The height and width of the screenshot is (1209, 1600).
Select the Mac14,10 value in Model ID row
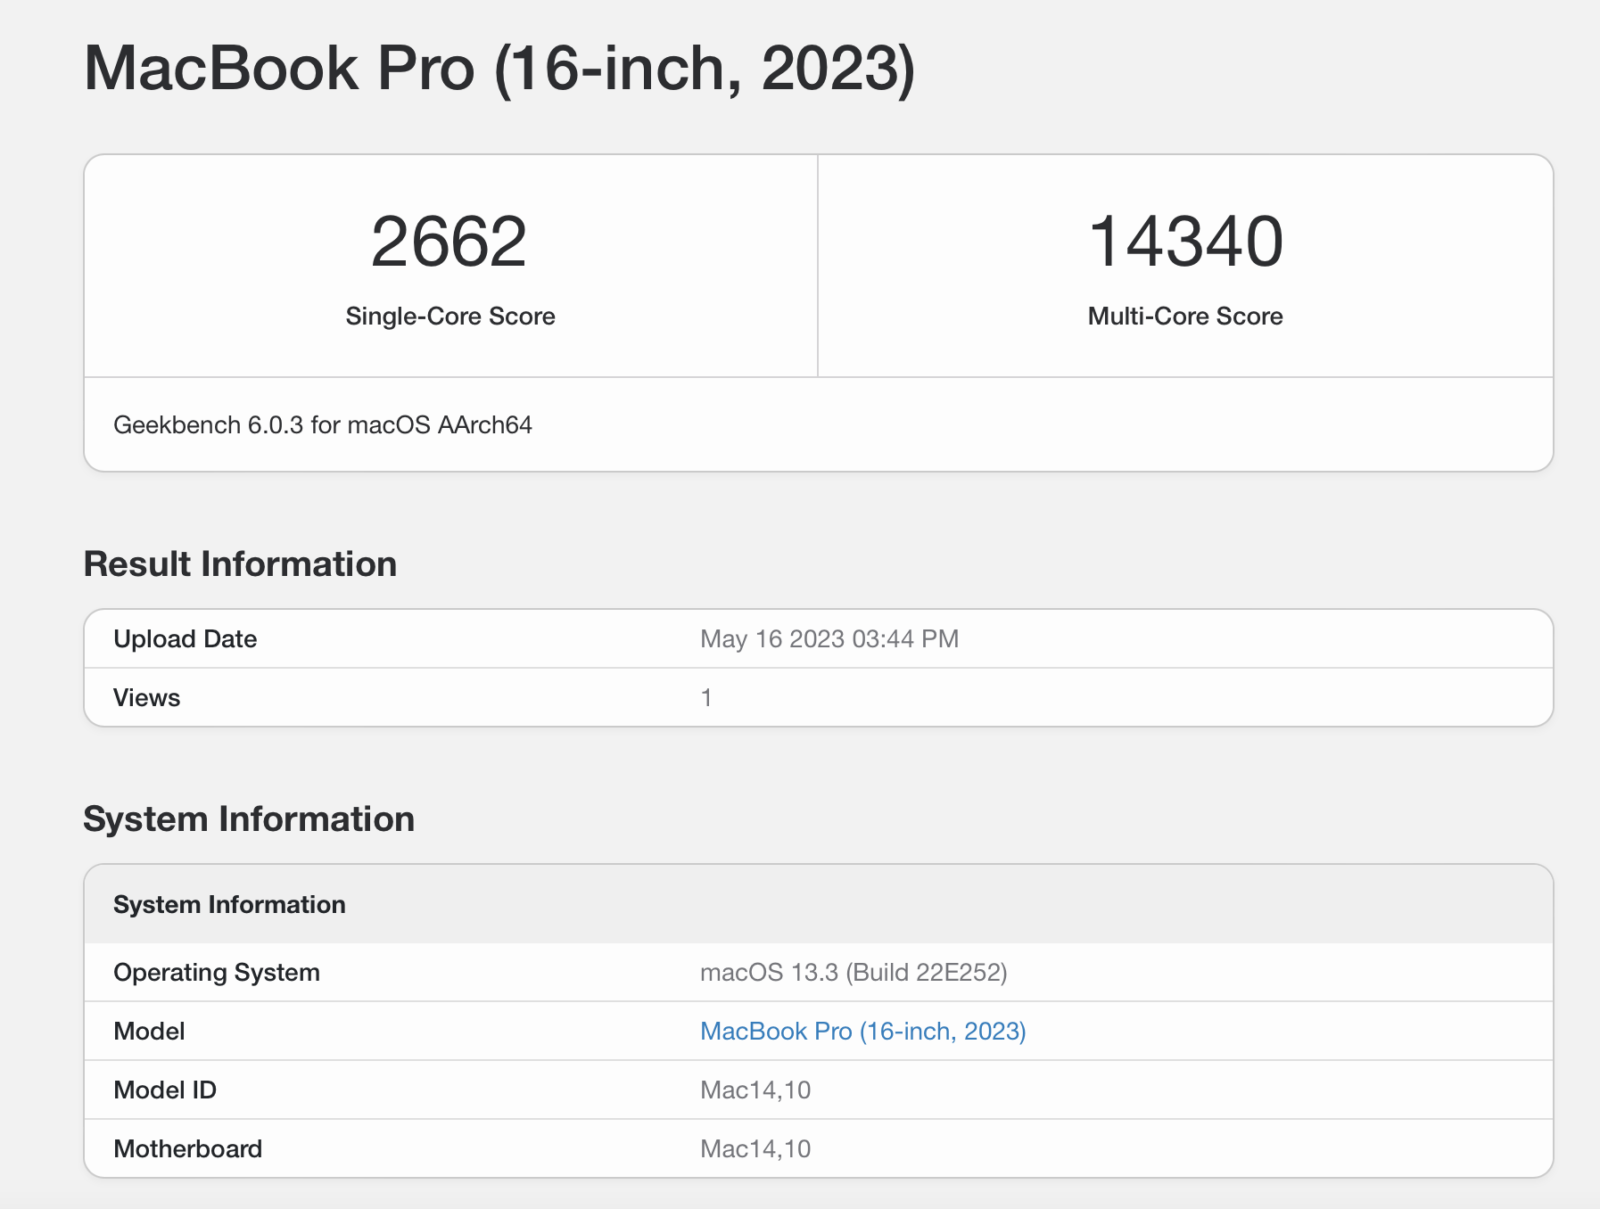755,1090
